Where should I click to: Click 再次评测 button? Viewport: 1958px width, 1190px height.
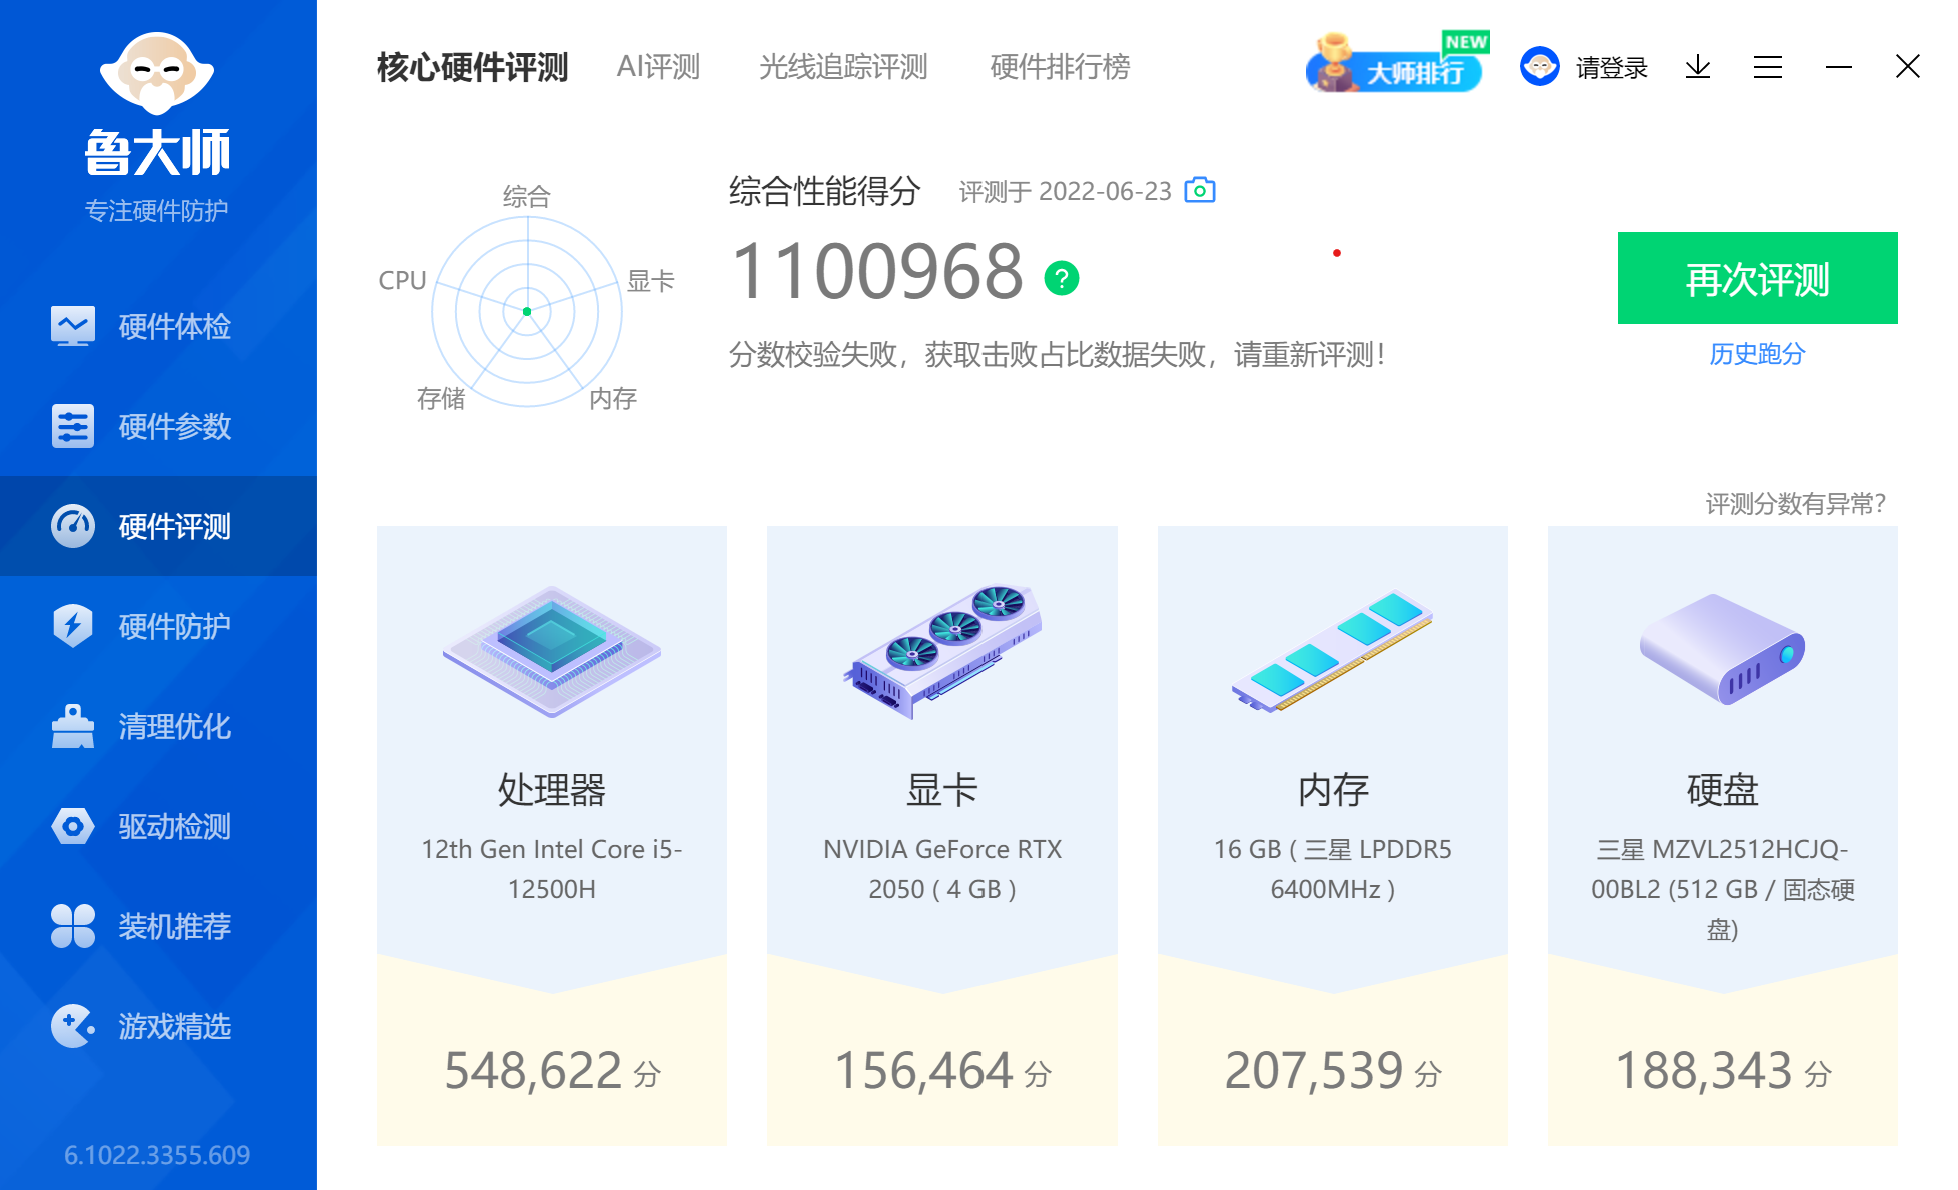[1757, 278]
